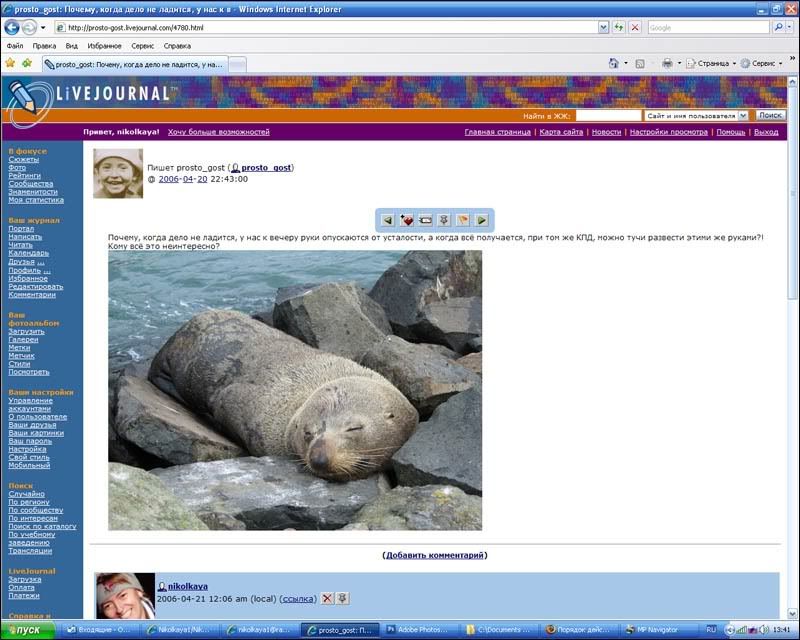Open the Страница toolbar menu

pos(711,63)
